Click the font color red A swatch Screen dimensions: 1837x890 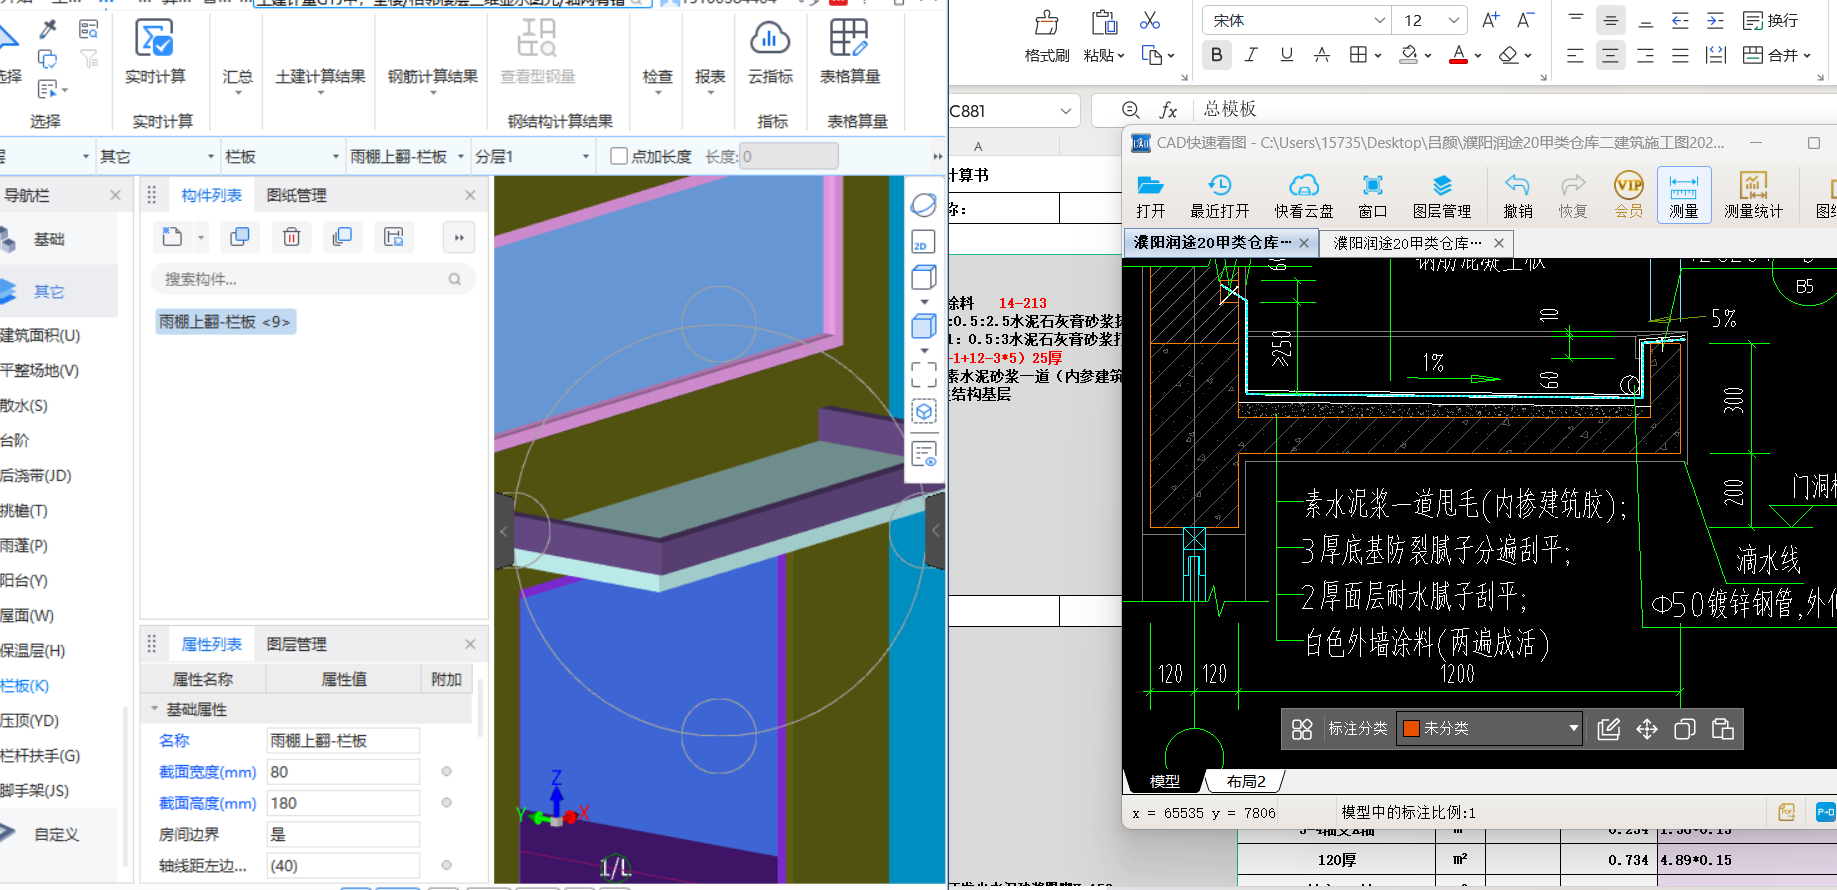click(1458, 55)
